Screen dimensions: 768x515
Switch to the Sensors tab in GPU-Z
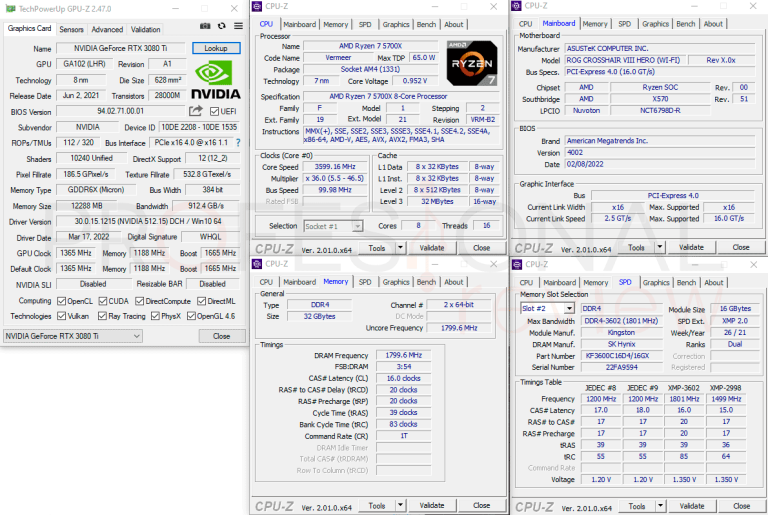point(72,29)
